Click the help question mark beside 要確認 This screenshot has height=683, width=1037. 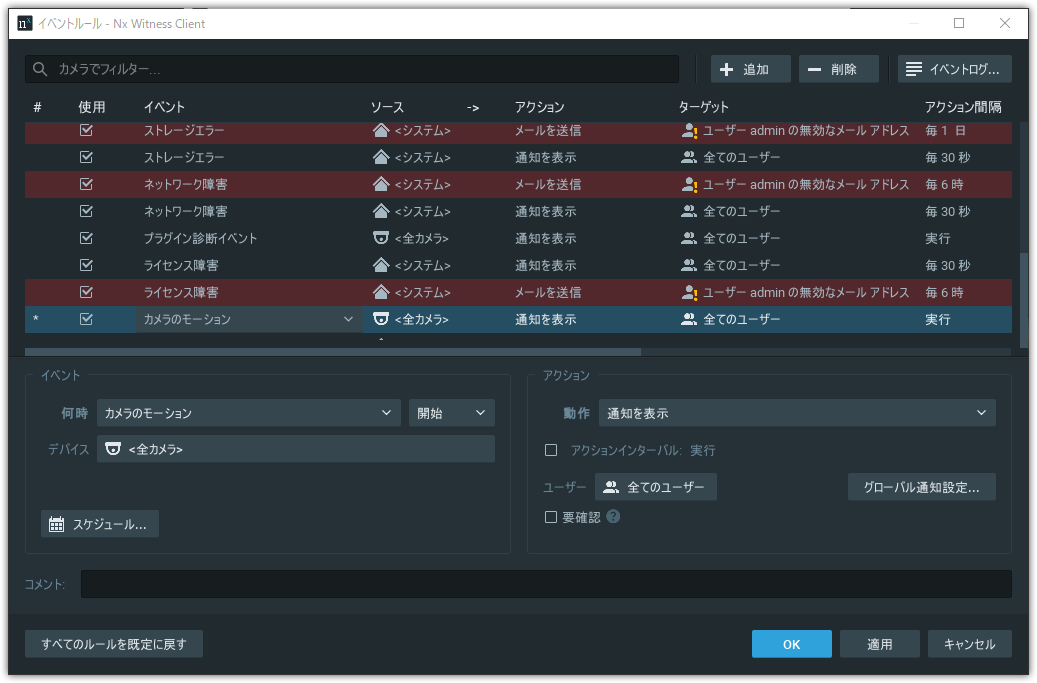[x=613, y=517]
